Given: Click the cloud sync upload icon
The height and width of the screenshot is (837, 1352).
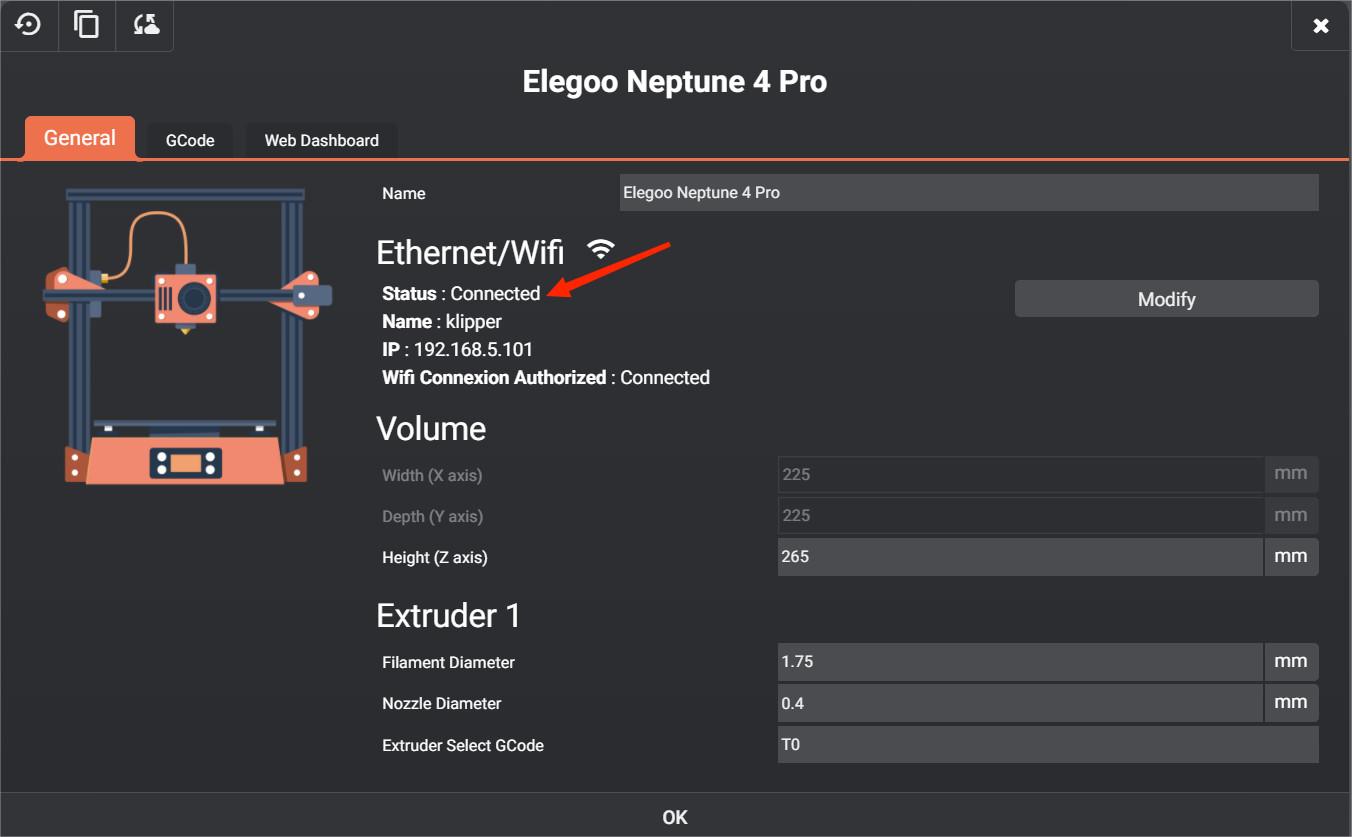Looking at the screenshot, I should click(x=145, y=25).
